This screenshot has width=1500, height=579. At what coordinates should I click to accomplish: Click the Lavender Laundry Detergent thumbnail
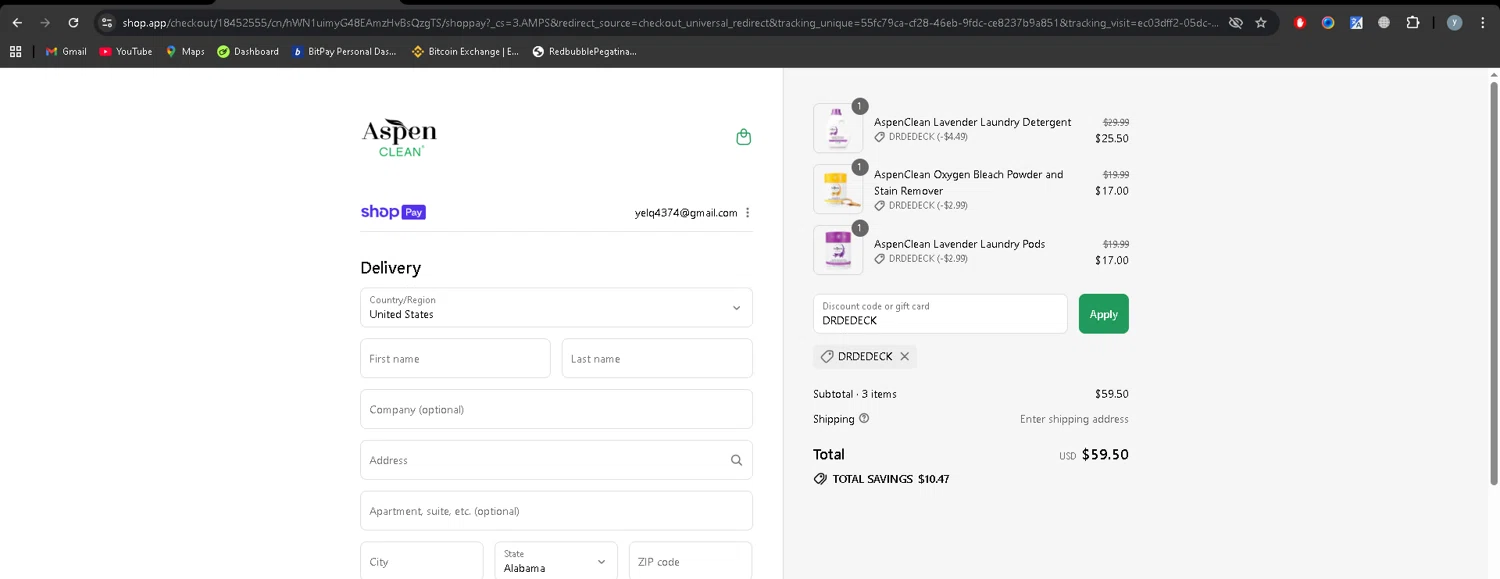838,128
